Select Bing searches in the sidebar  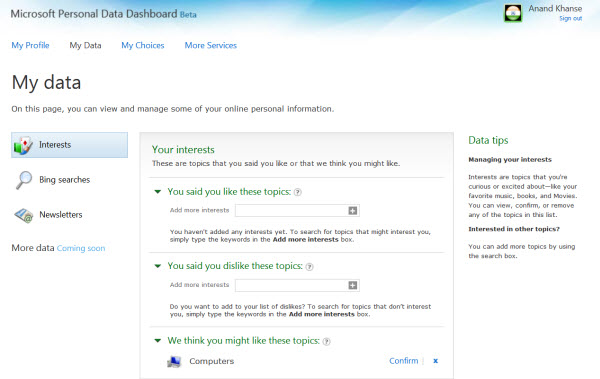(x=65, y=180)
